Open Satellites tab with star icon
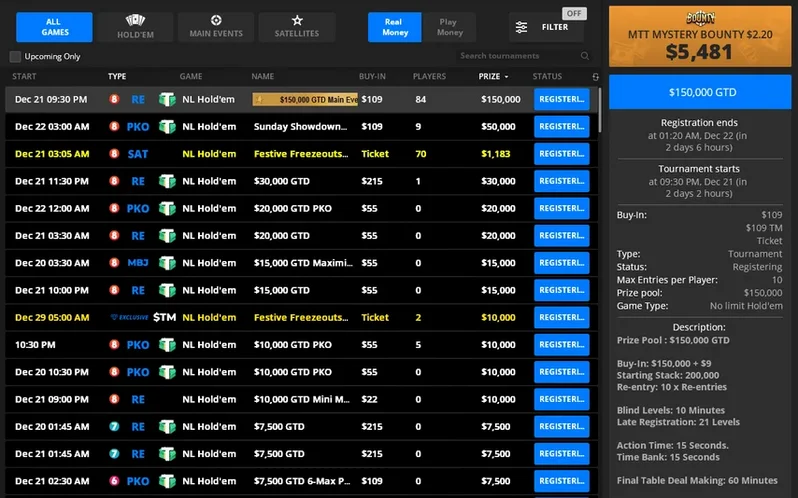This screenshot has height=498, width=798. 297,27
